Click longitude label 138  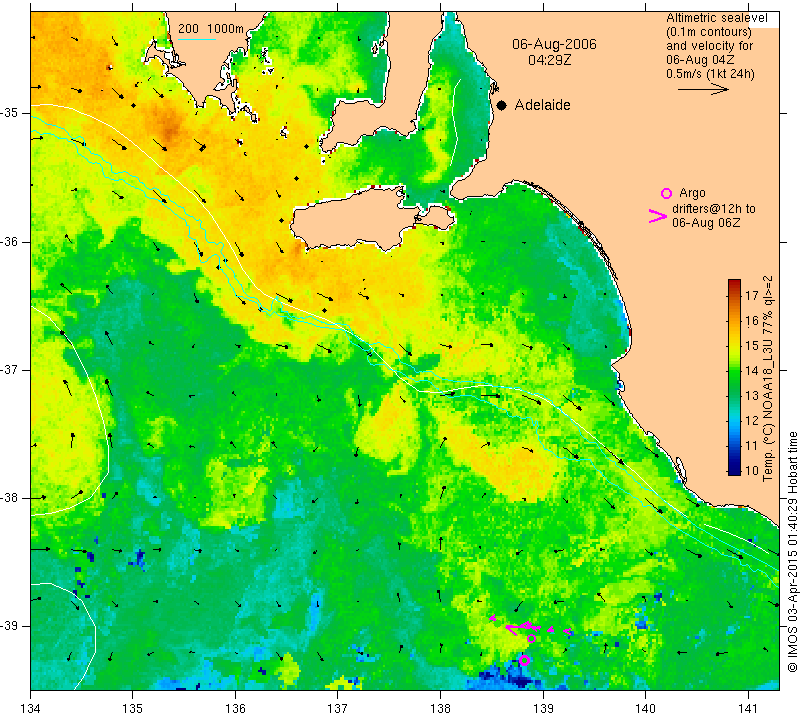tap(440, 709)
